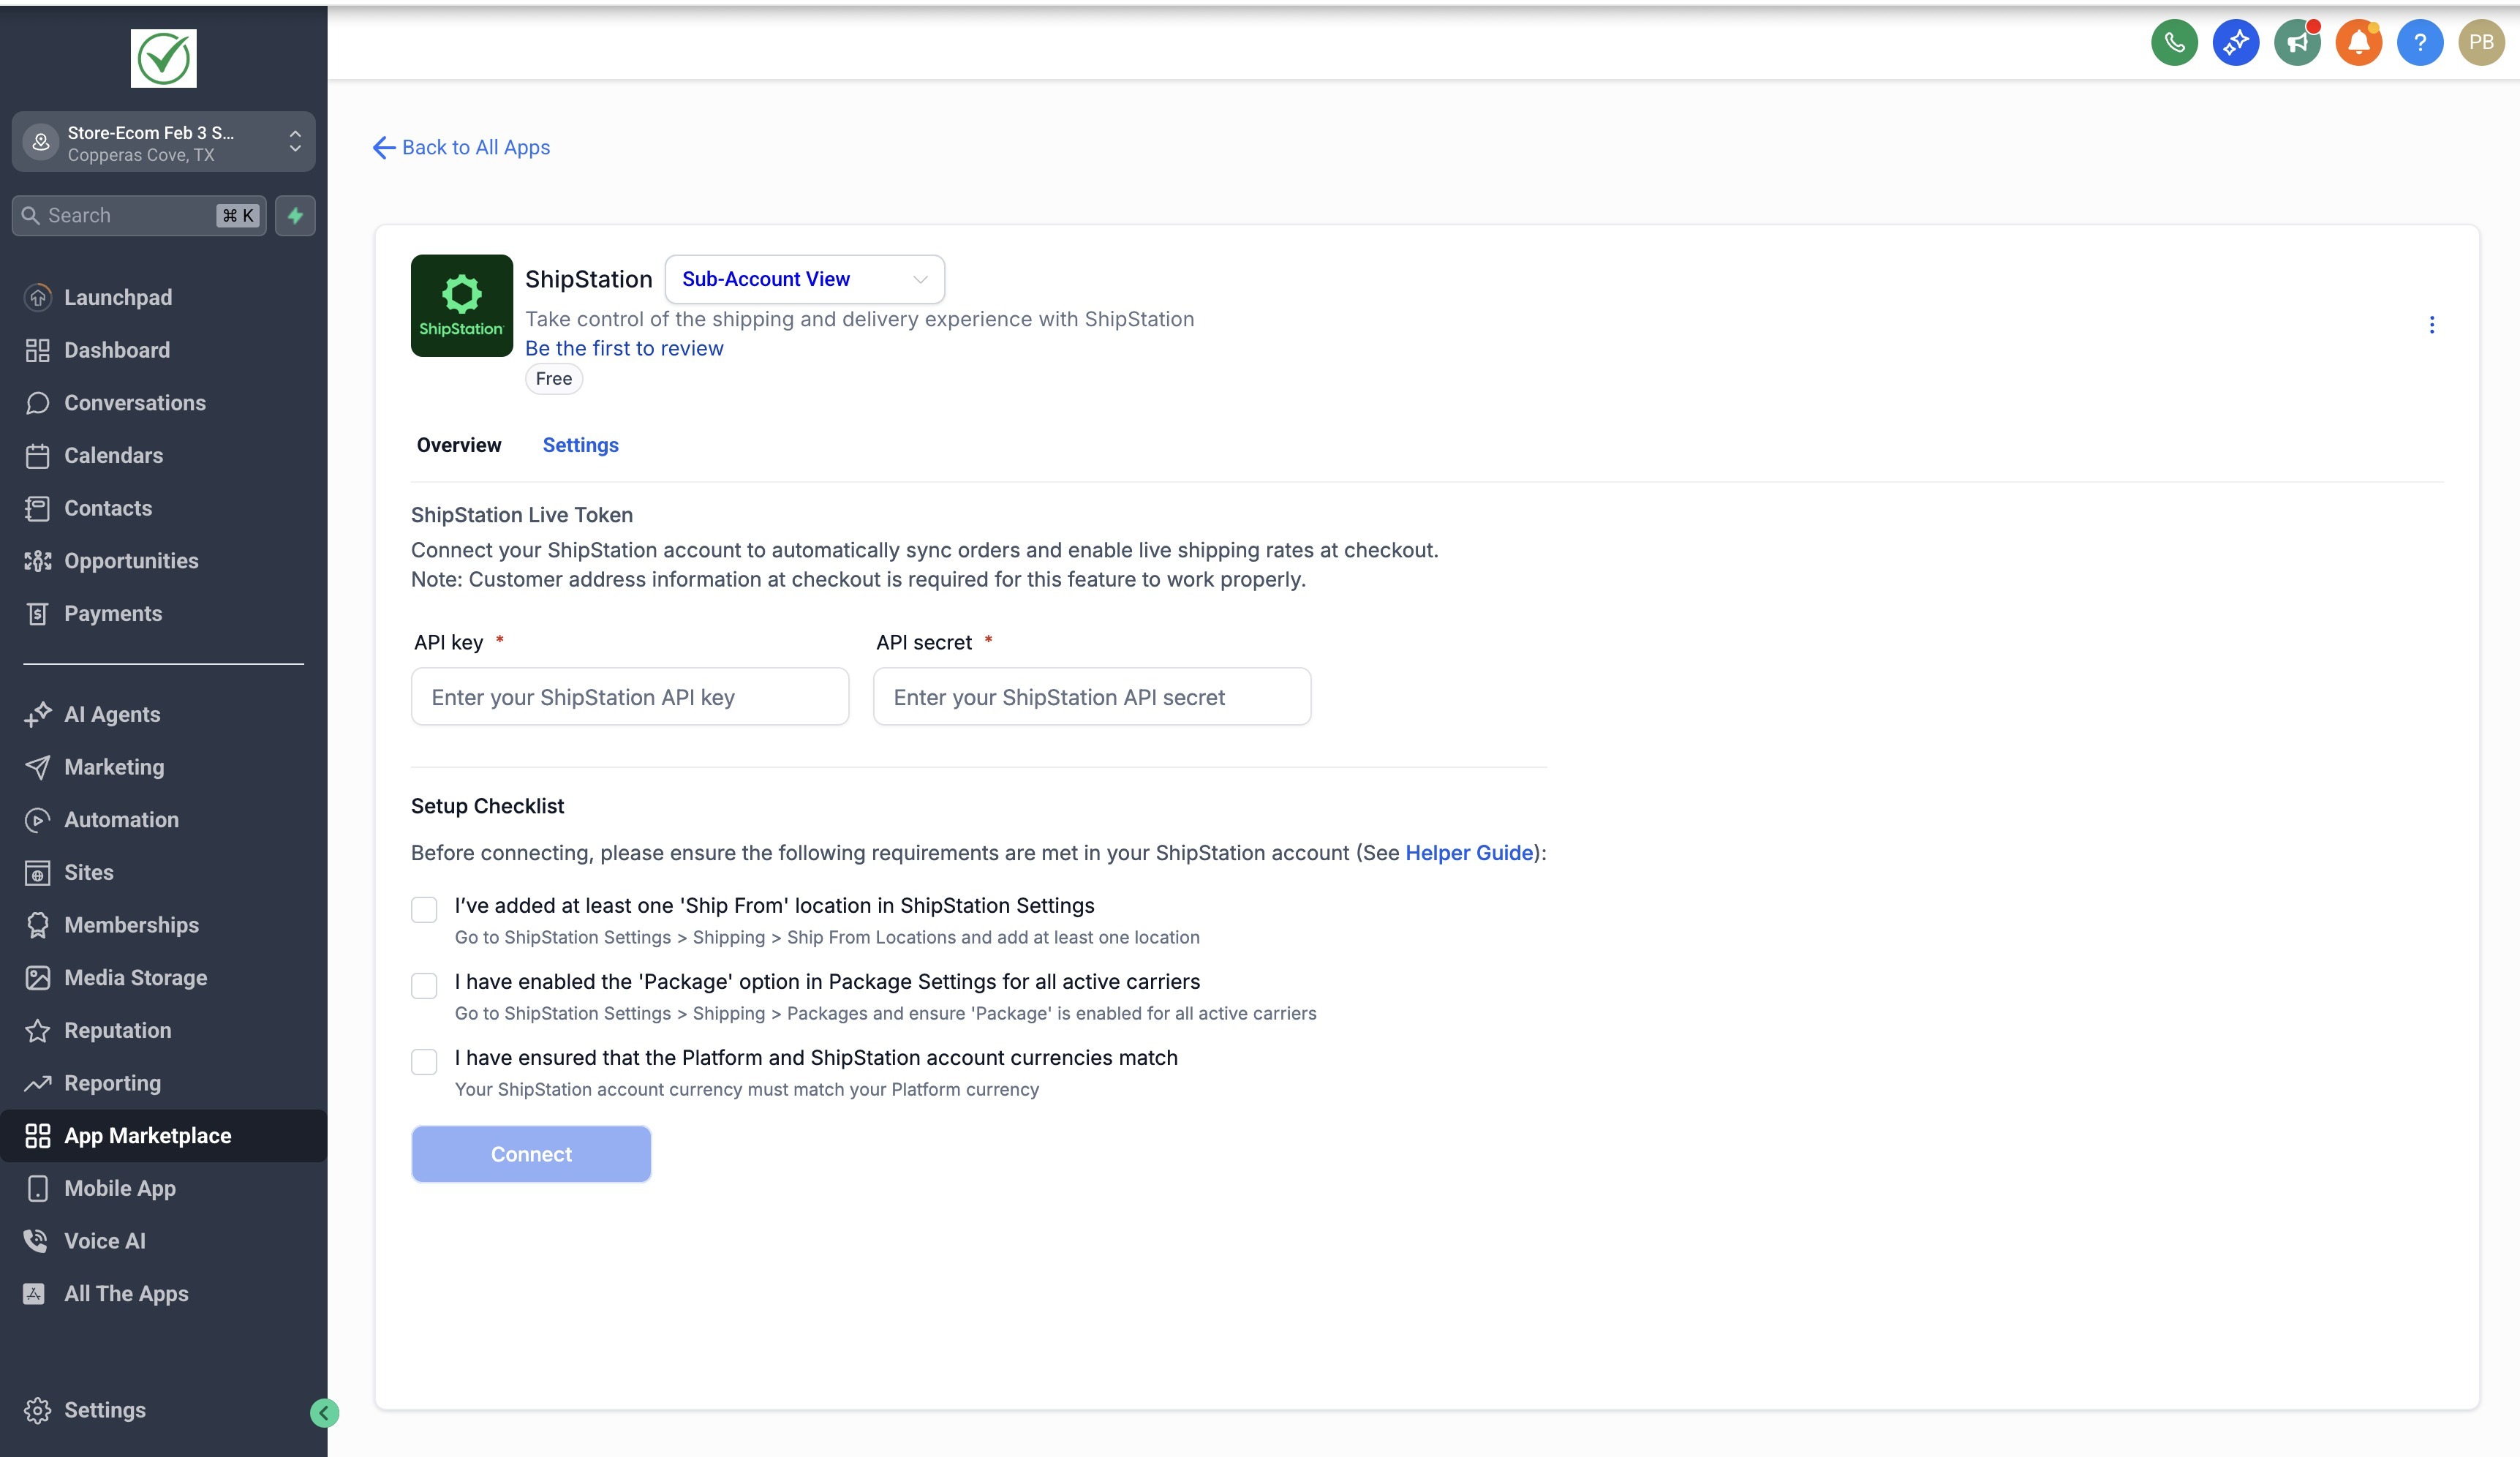Switch to the Settings tab
This screenshot has height=1457, width=2520.
580,445
